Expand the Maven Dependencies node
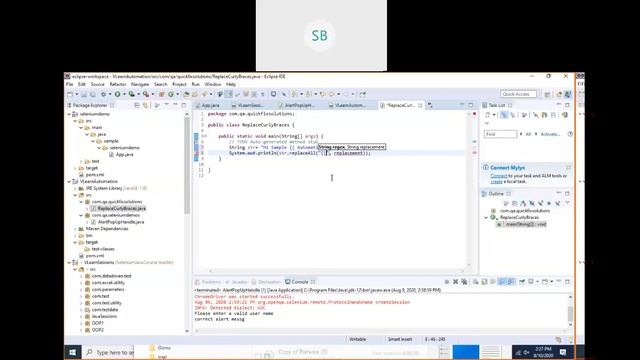Viewport: 640px width, 360px height. pyautogui.click(x=75, y=229)
